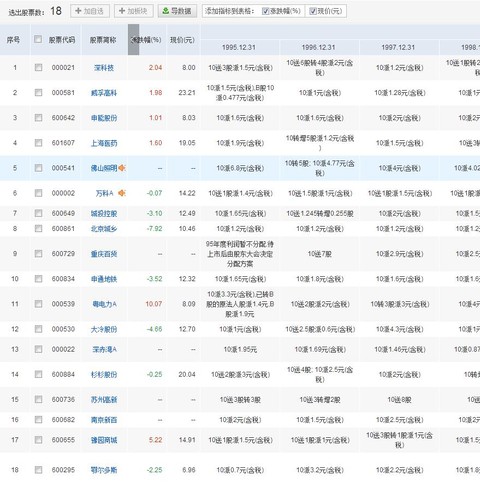Check the select-all box in header

(38, 39)
